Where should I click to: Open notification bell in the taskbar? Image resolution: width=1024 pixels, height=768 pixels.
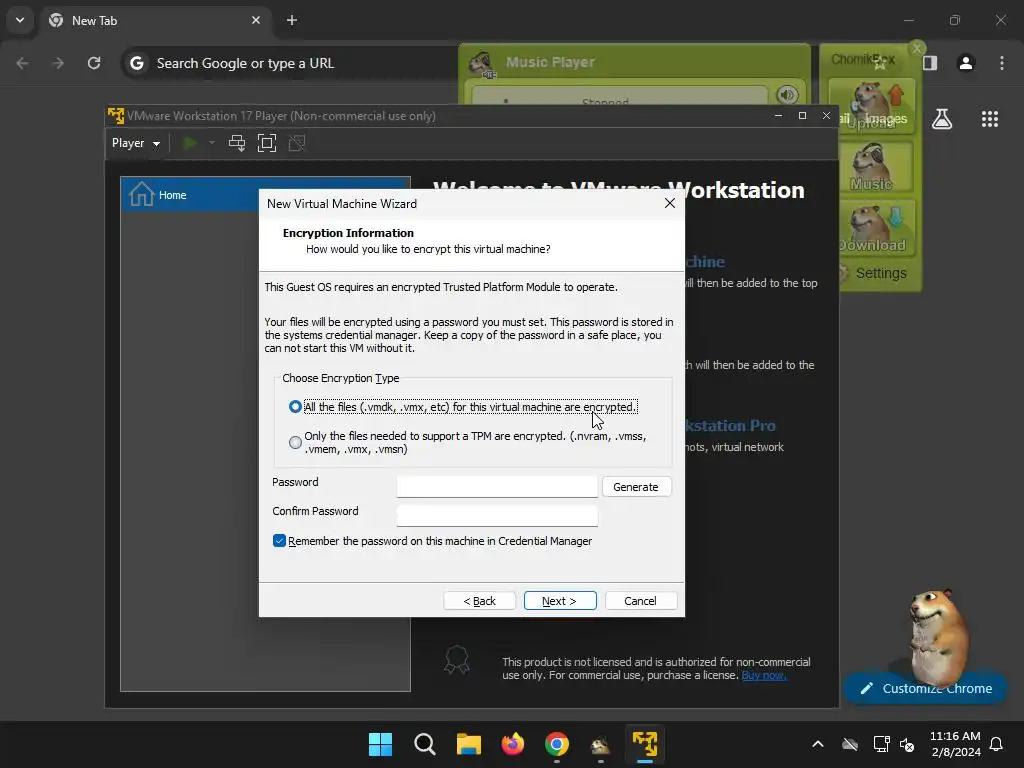point(997,744)
